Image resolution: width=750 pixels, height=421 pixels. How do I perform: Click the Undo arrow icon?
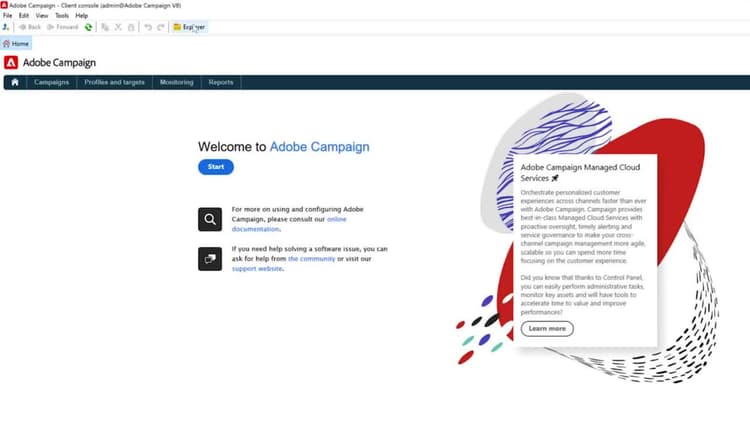[148, 27]
